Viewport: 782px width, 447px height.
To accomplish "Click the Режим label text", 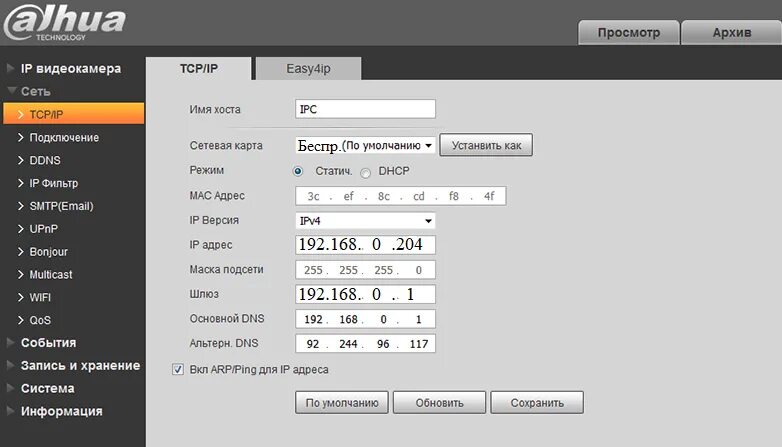I will click(x=206, y=170).
